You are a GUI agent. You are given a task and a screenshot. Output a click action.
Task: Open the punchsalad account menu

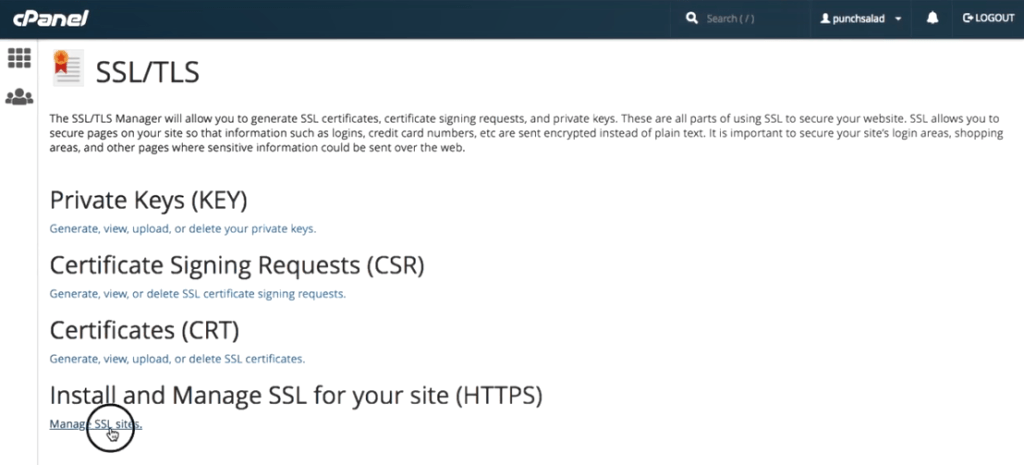pyautogui.click(x=860, y=19)
